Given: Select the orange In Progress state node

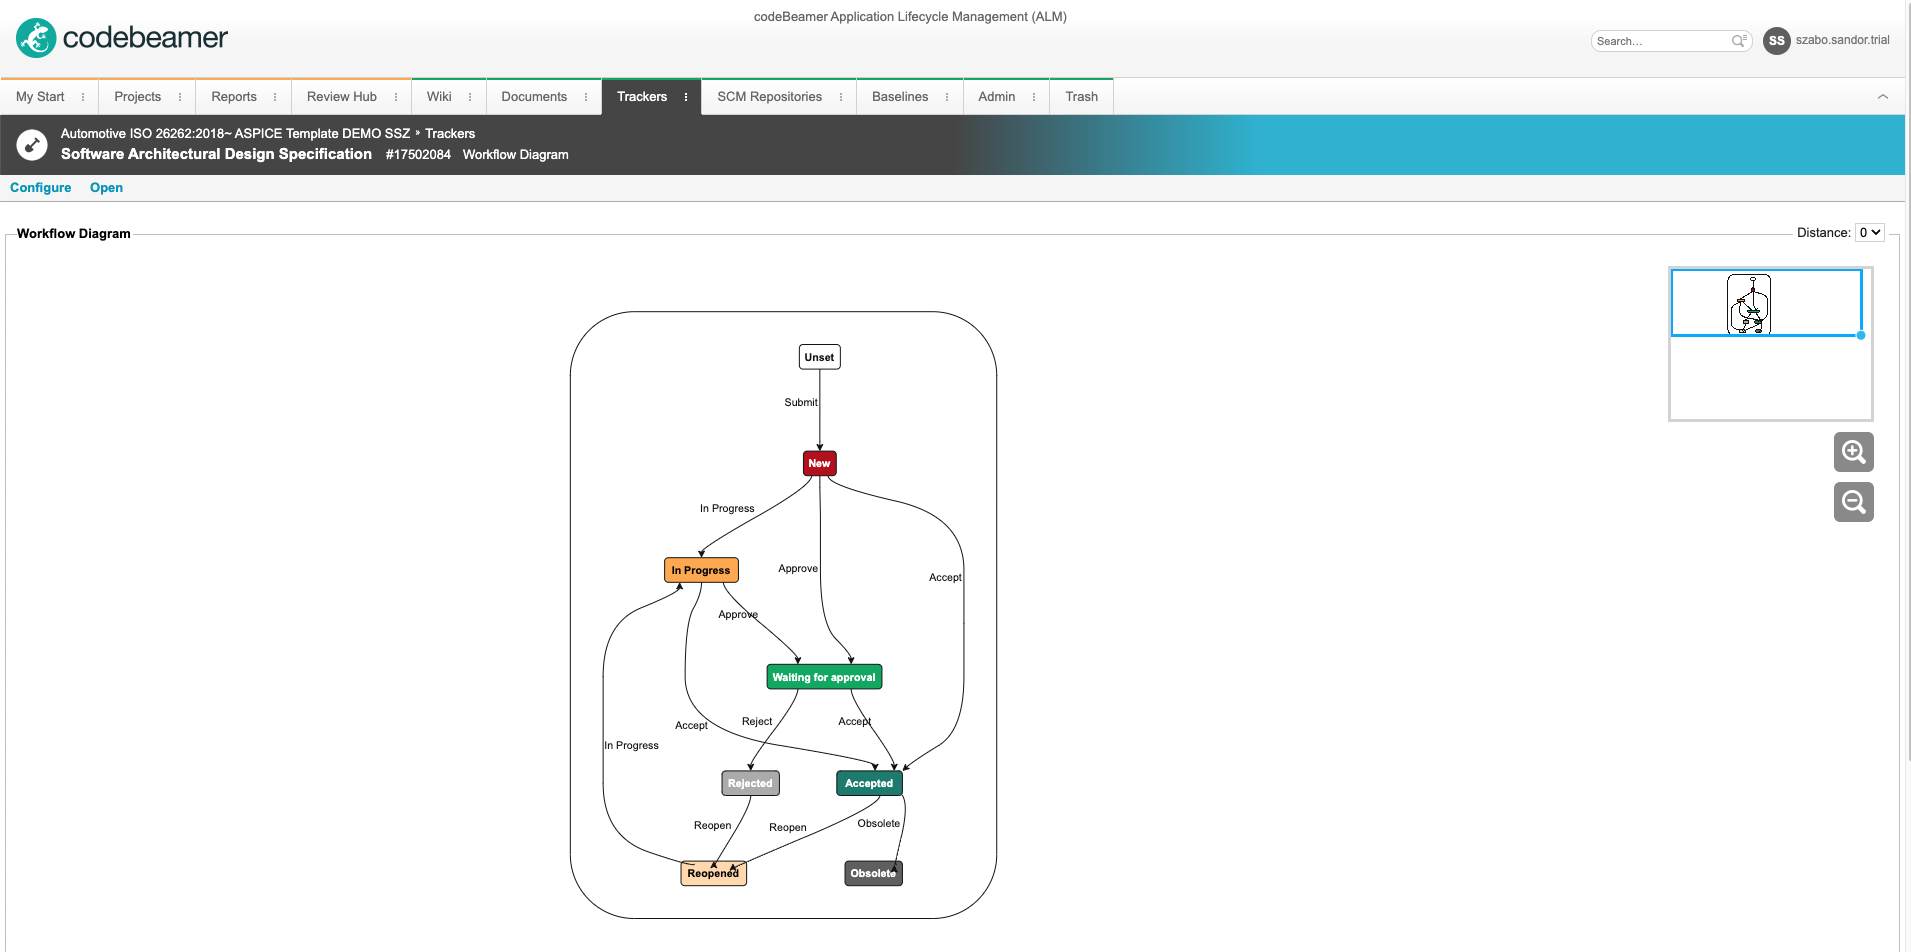Looking at the screenshot, I should 701,570.
